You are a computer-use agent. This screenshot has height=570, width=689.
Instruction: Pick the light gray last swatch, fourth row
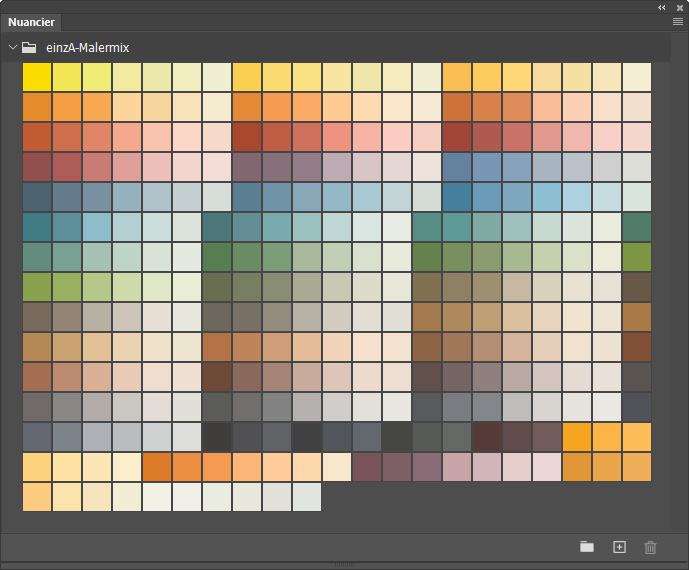[637, 167]
